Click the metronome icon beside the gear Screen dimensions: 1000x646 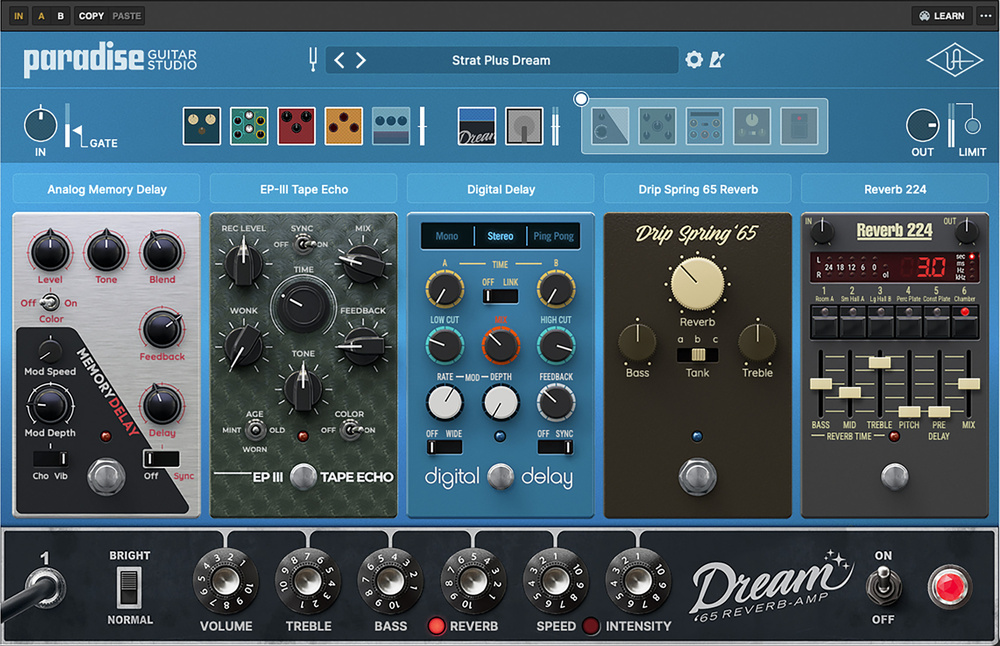click(x=716, y=60)
